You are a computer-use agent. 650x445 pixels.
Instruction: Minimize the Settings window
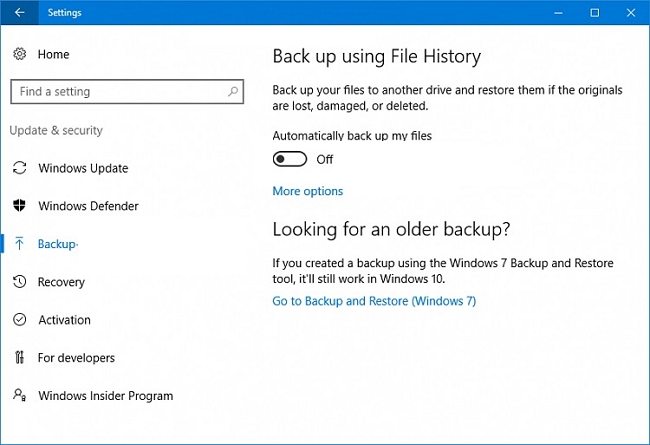pos(558,12)
